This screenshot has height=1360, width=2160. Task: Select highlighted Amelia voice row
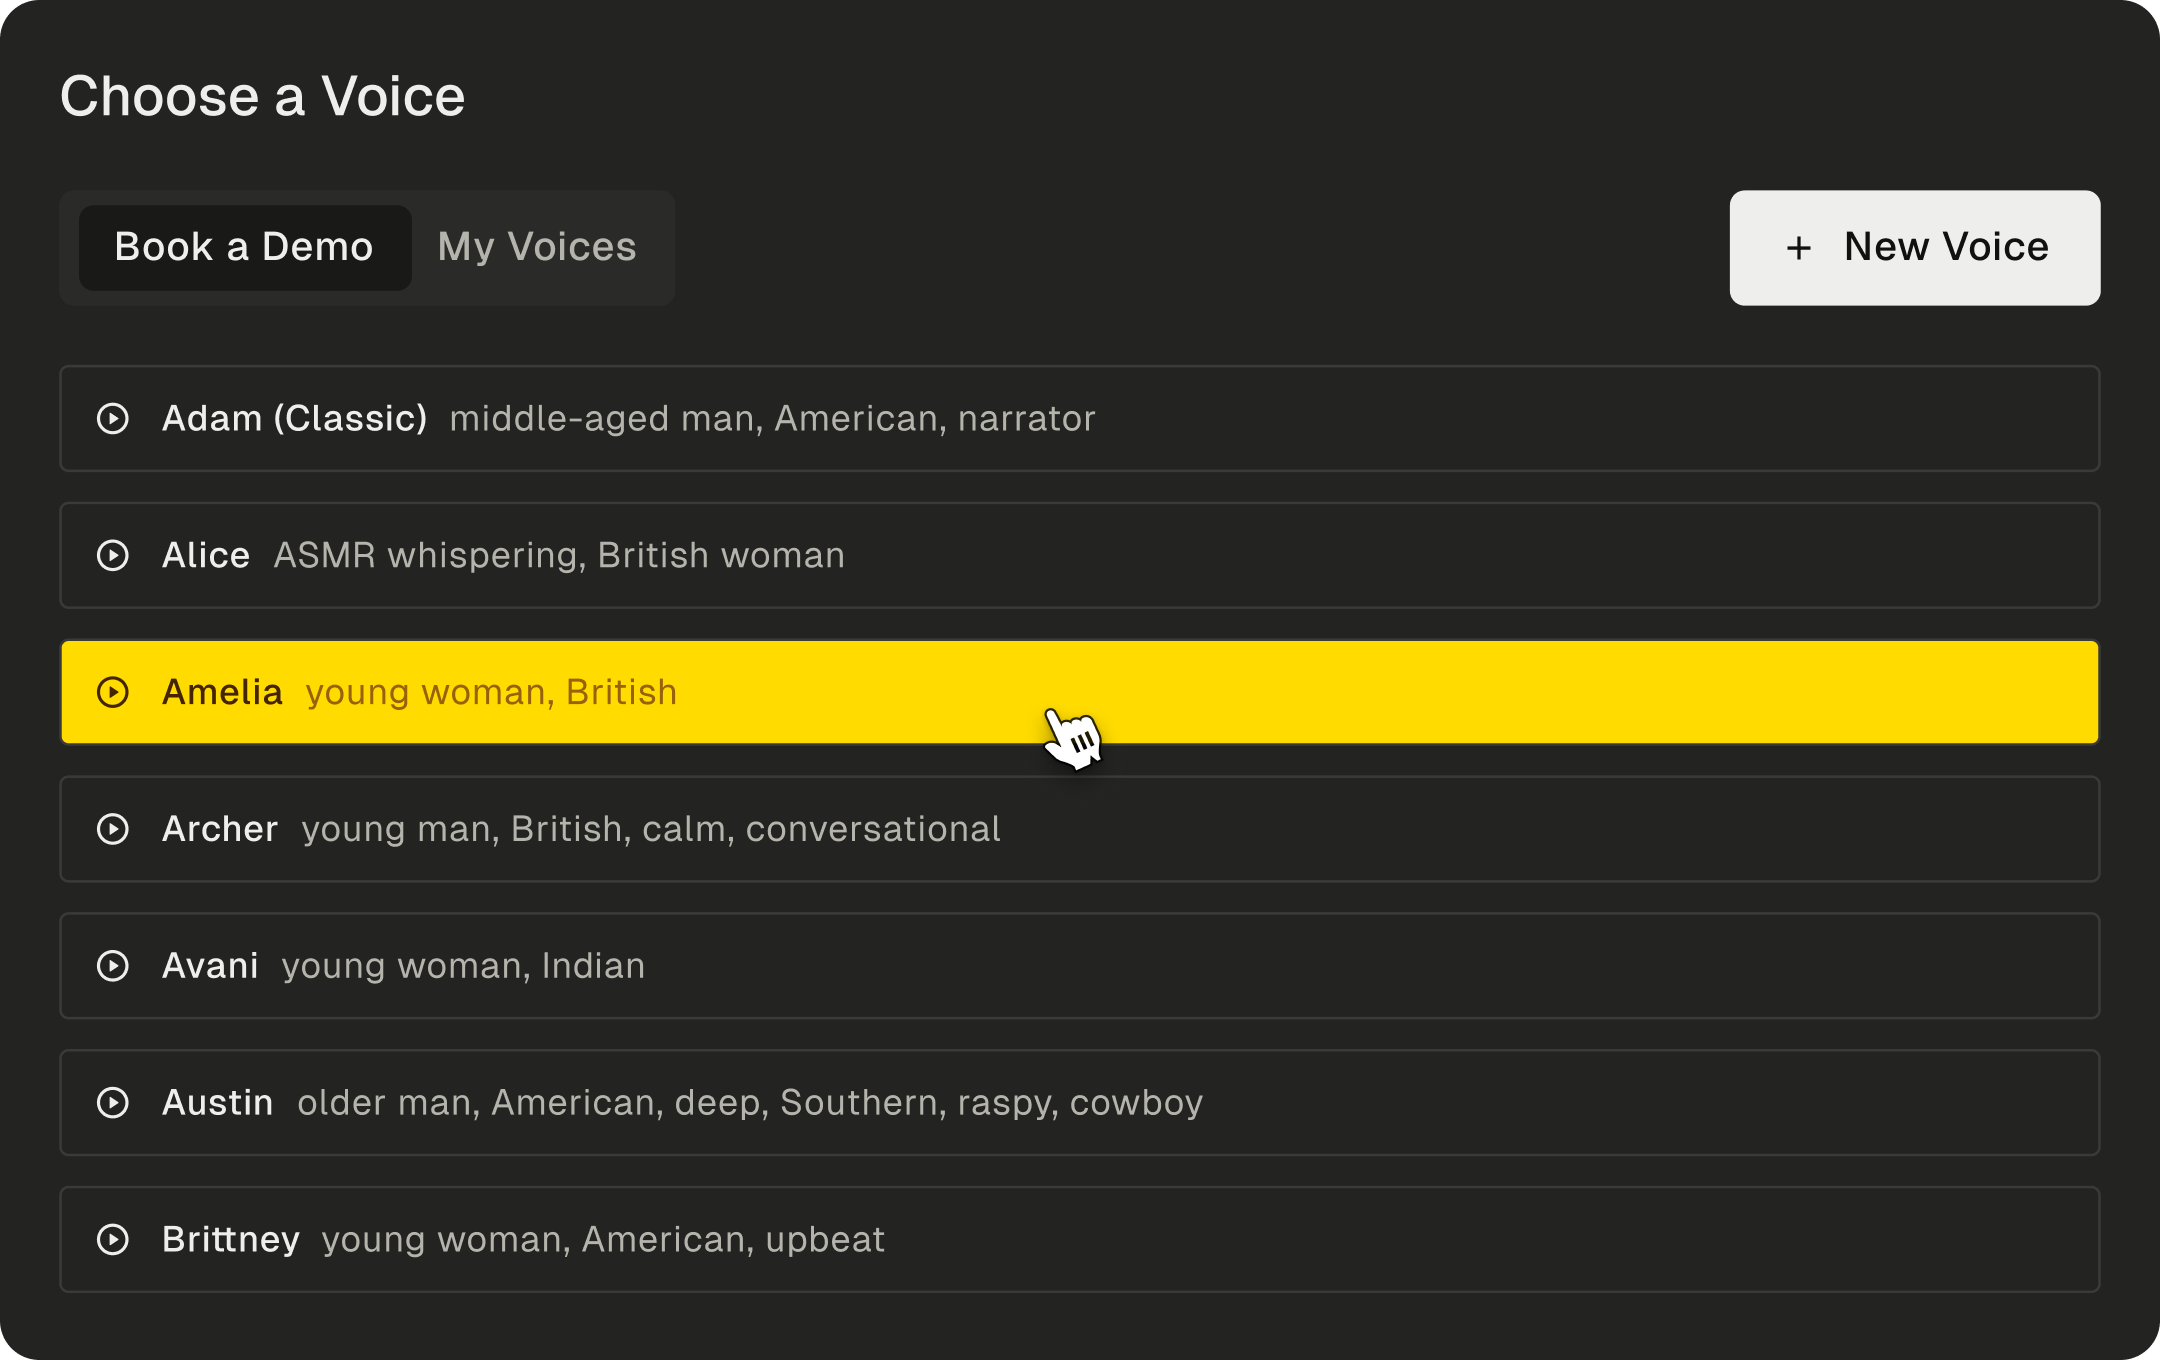[x=1400, y=692]
